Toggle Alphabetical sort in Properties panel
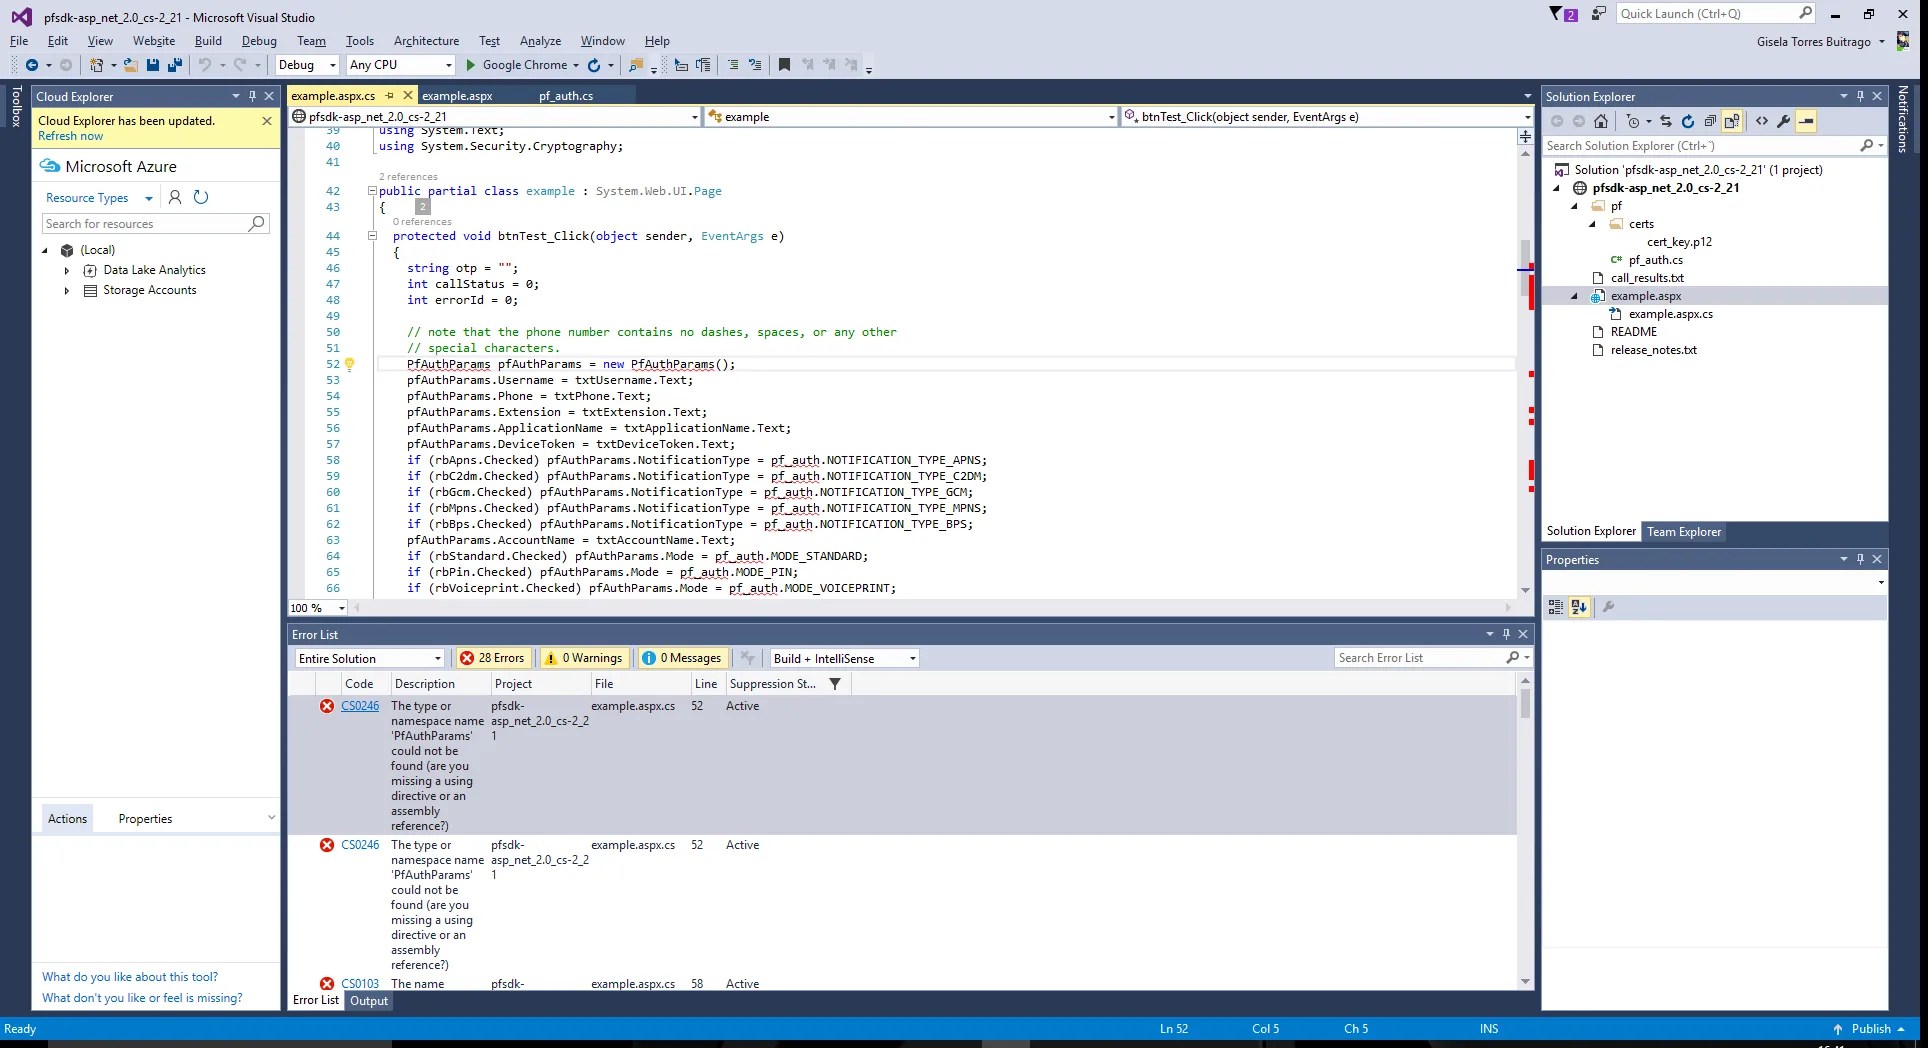 1579,607
